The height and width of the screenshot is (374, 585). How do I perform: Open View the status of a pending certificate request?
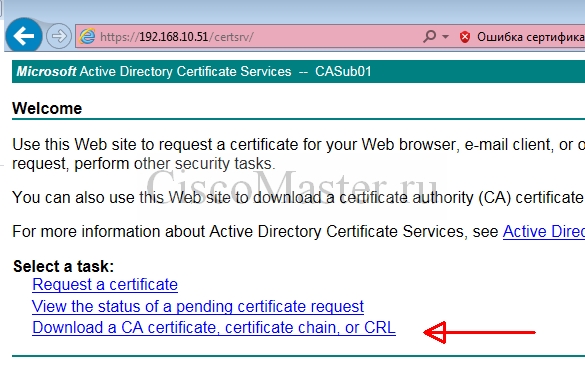point(198,306)
